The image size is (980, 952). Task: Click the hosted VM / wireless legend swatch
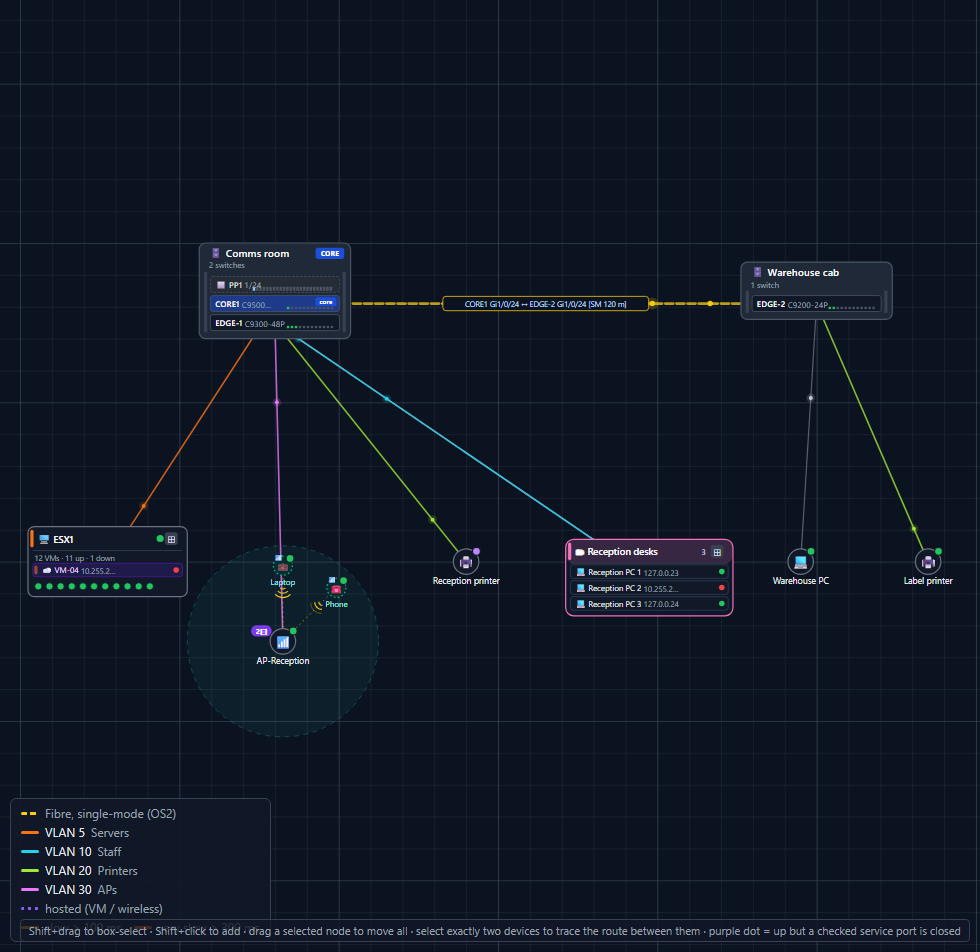[x=29, y=908]
